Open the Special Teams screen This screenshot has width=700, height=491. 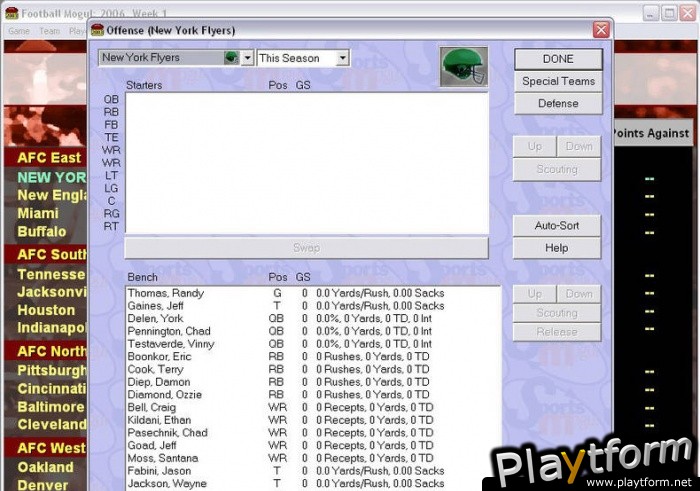click(x=558, y=81)
